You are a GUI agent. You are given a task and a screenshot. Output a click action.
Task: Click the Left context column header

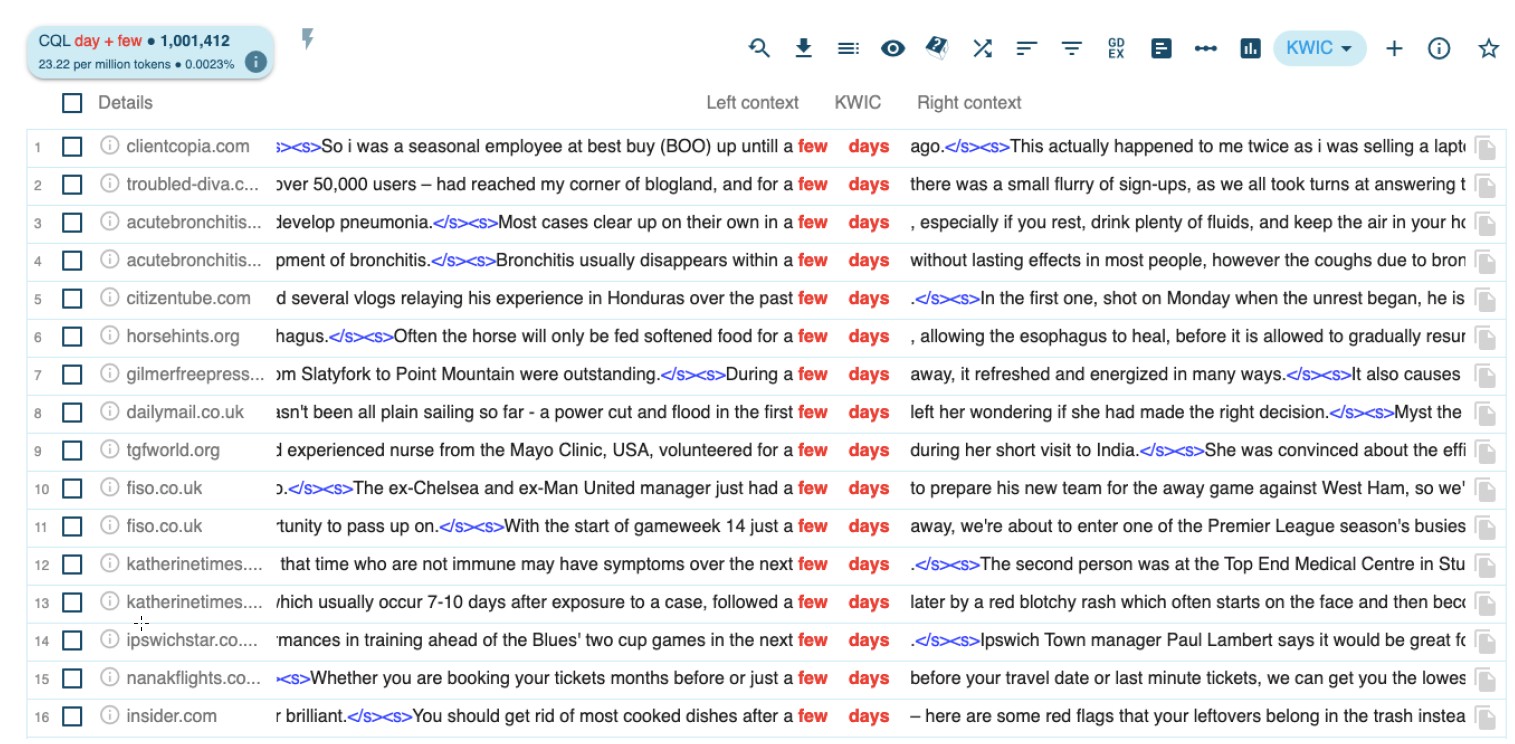(x=752, y=103)
